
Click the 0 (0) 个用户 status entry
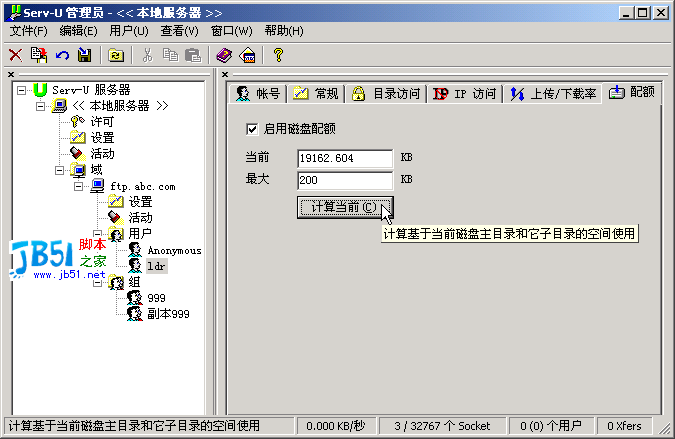551,426
